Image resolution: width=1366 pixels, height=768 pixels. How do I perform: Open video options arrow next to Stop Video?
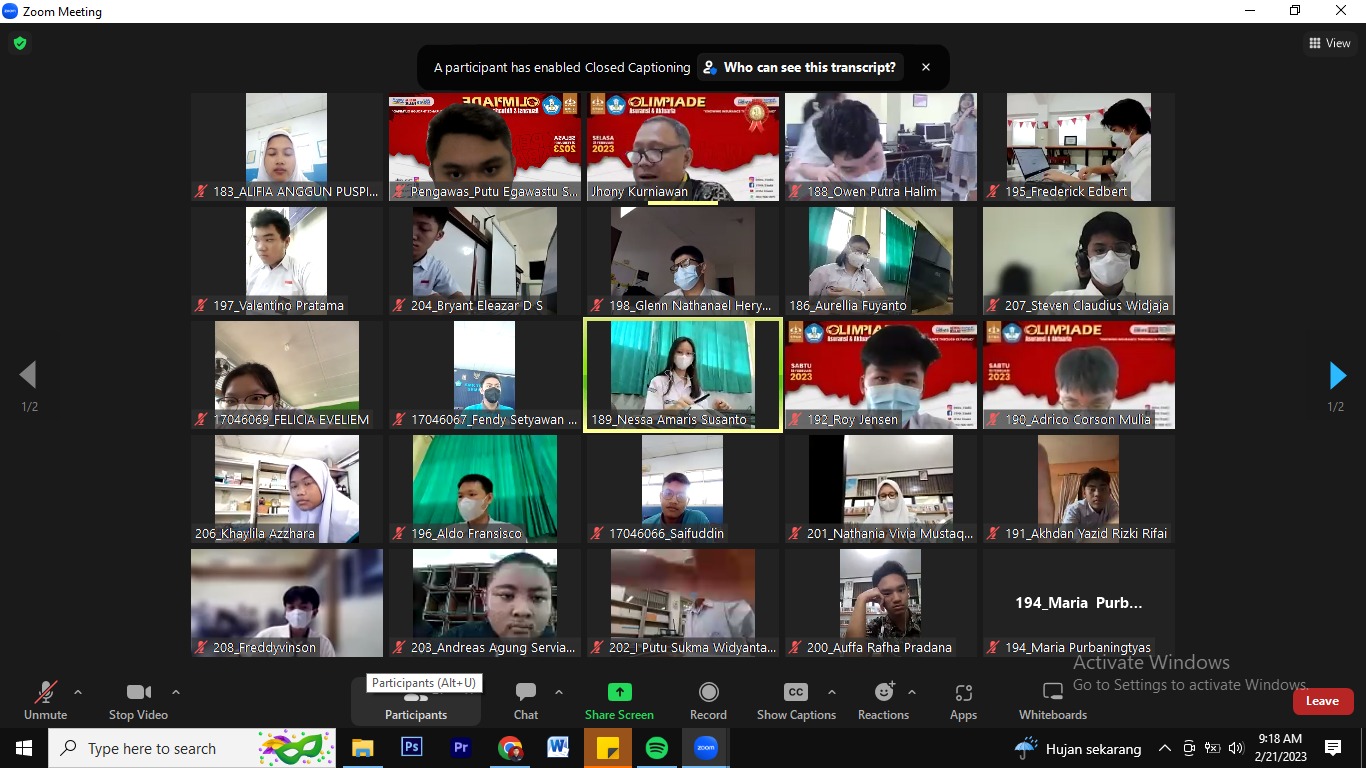176,692
